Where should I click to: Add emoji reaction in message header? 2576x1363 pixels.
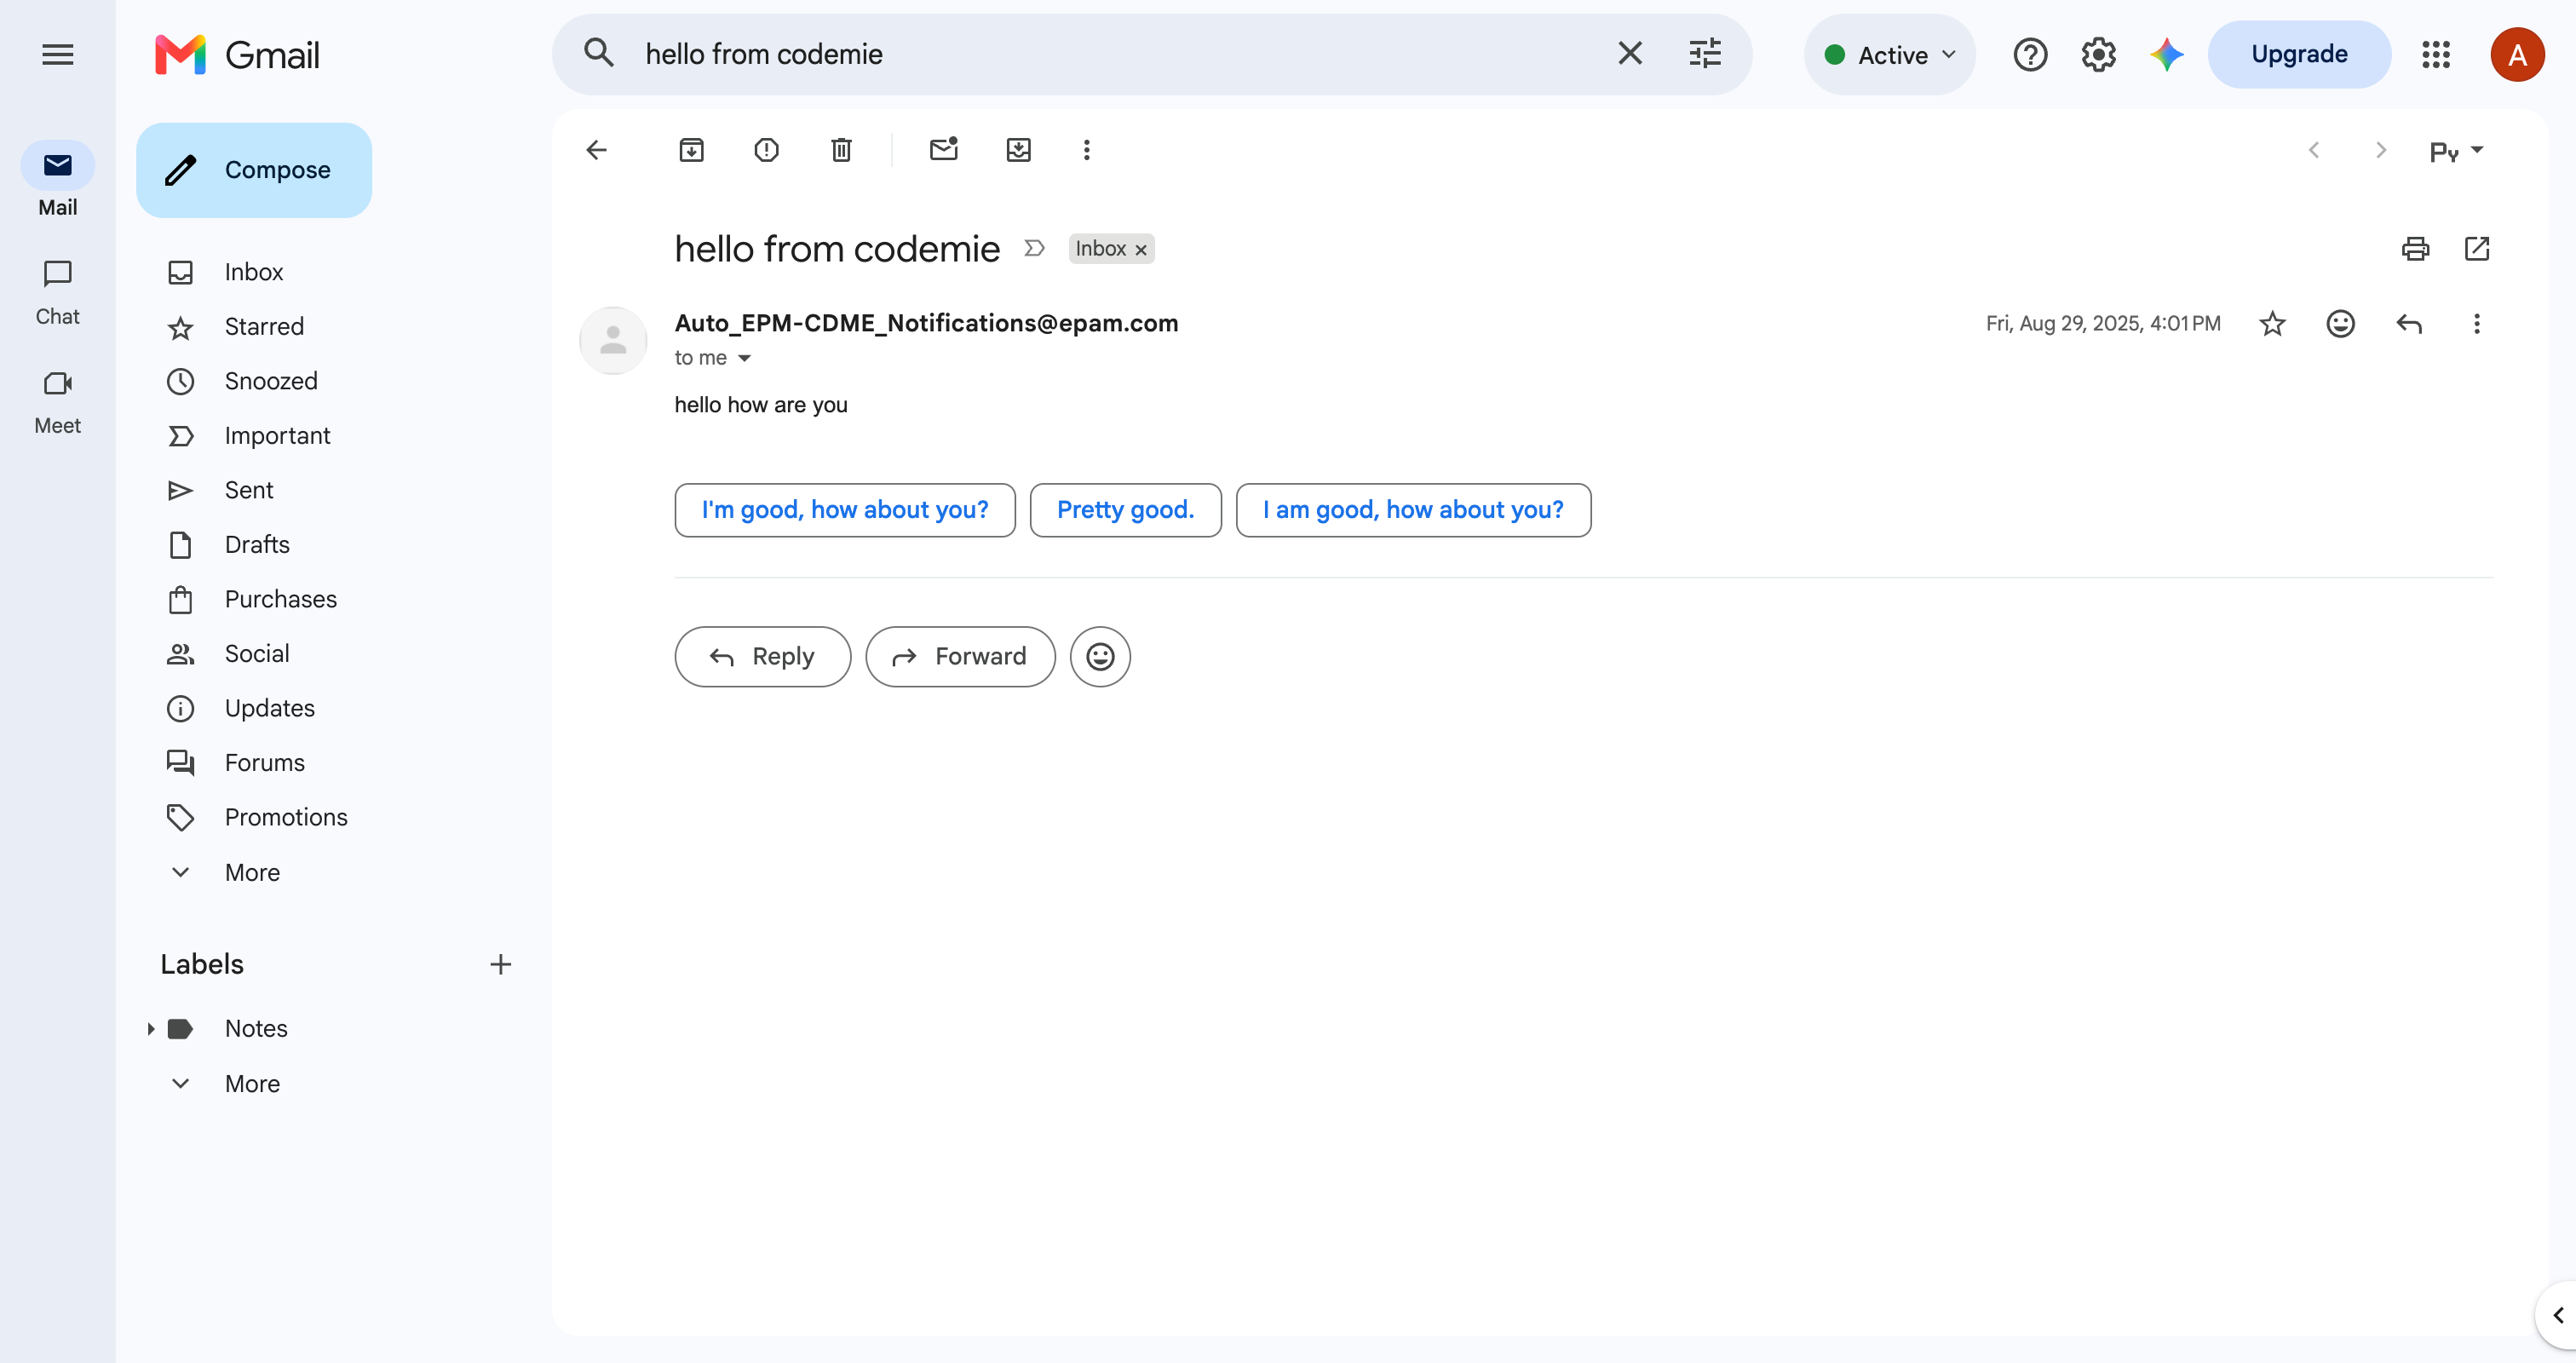point(2340,323)
